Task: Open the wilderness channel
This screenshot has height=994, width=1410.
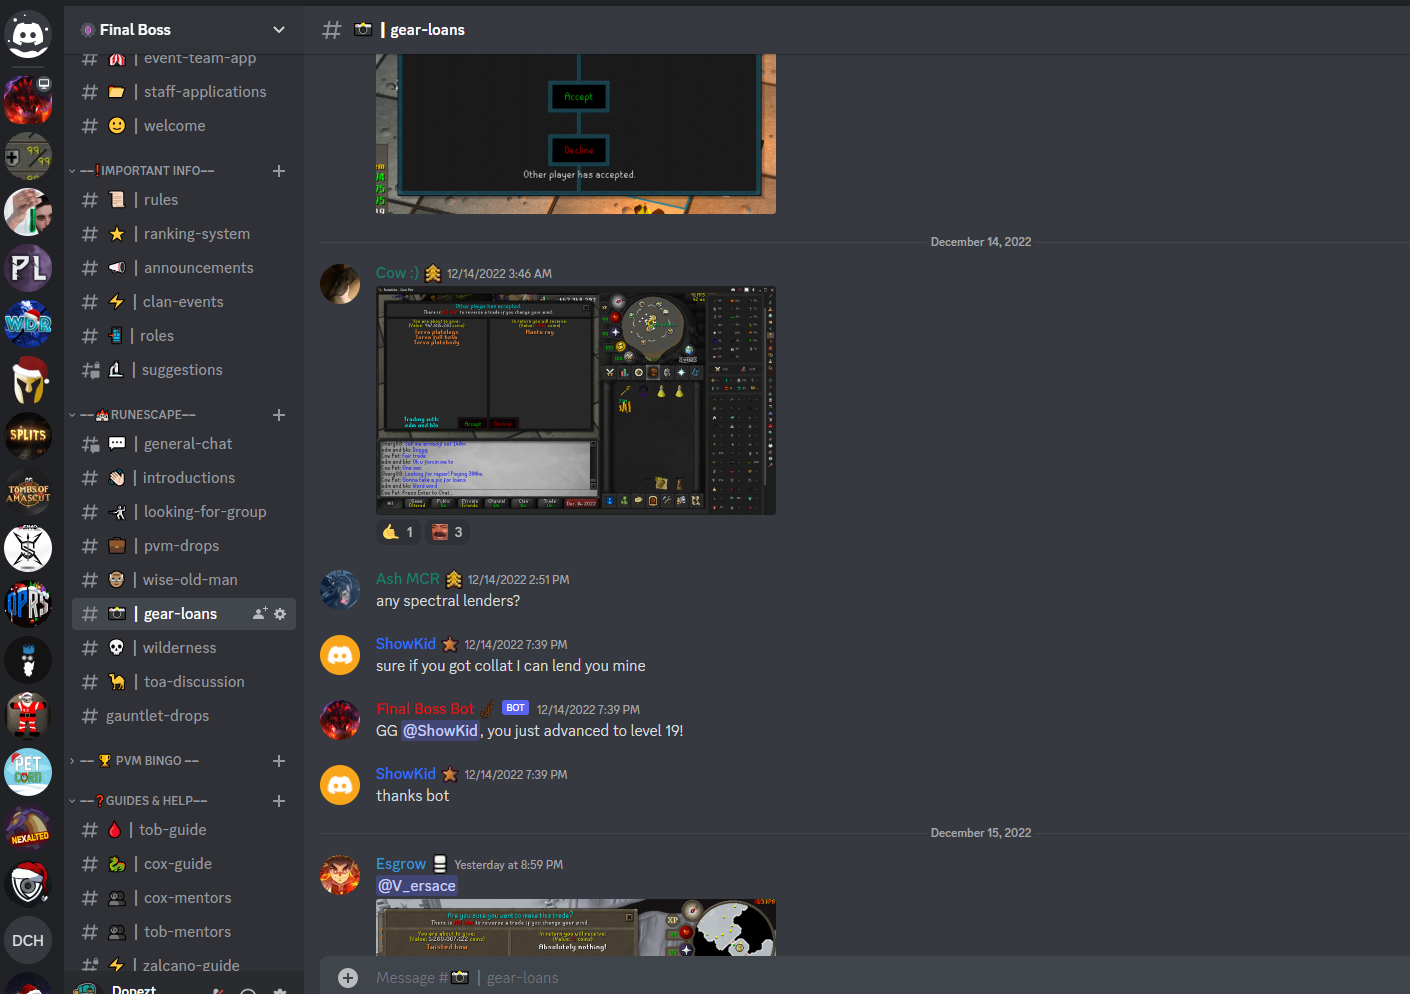Action: (x=184, y=648)
